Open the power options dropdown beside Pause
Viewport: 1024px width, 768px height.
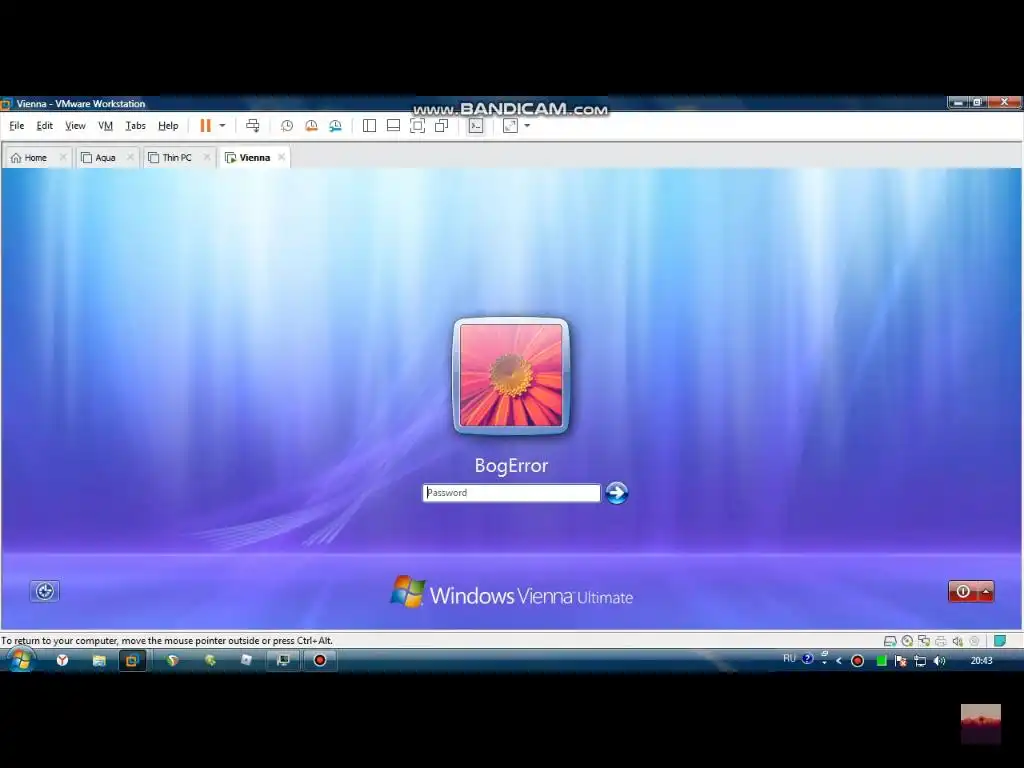222,125
